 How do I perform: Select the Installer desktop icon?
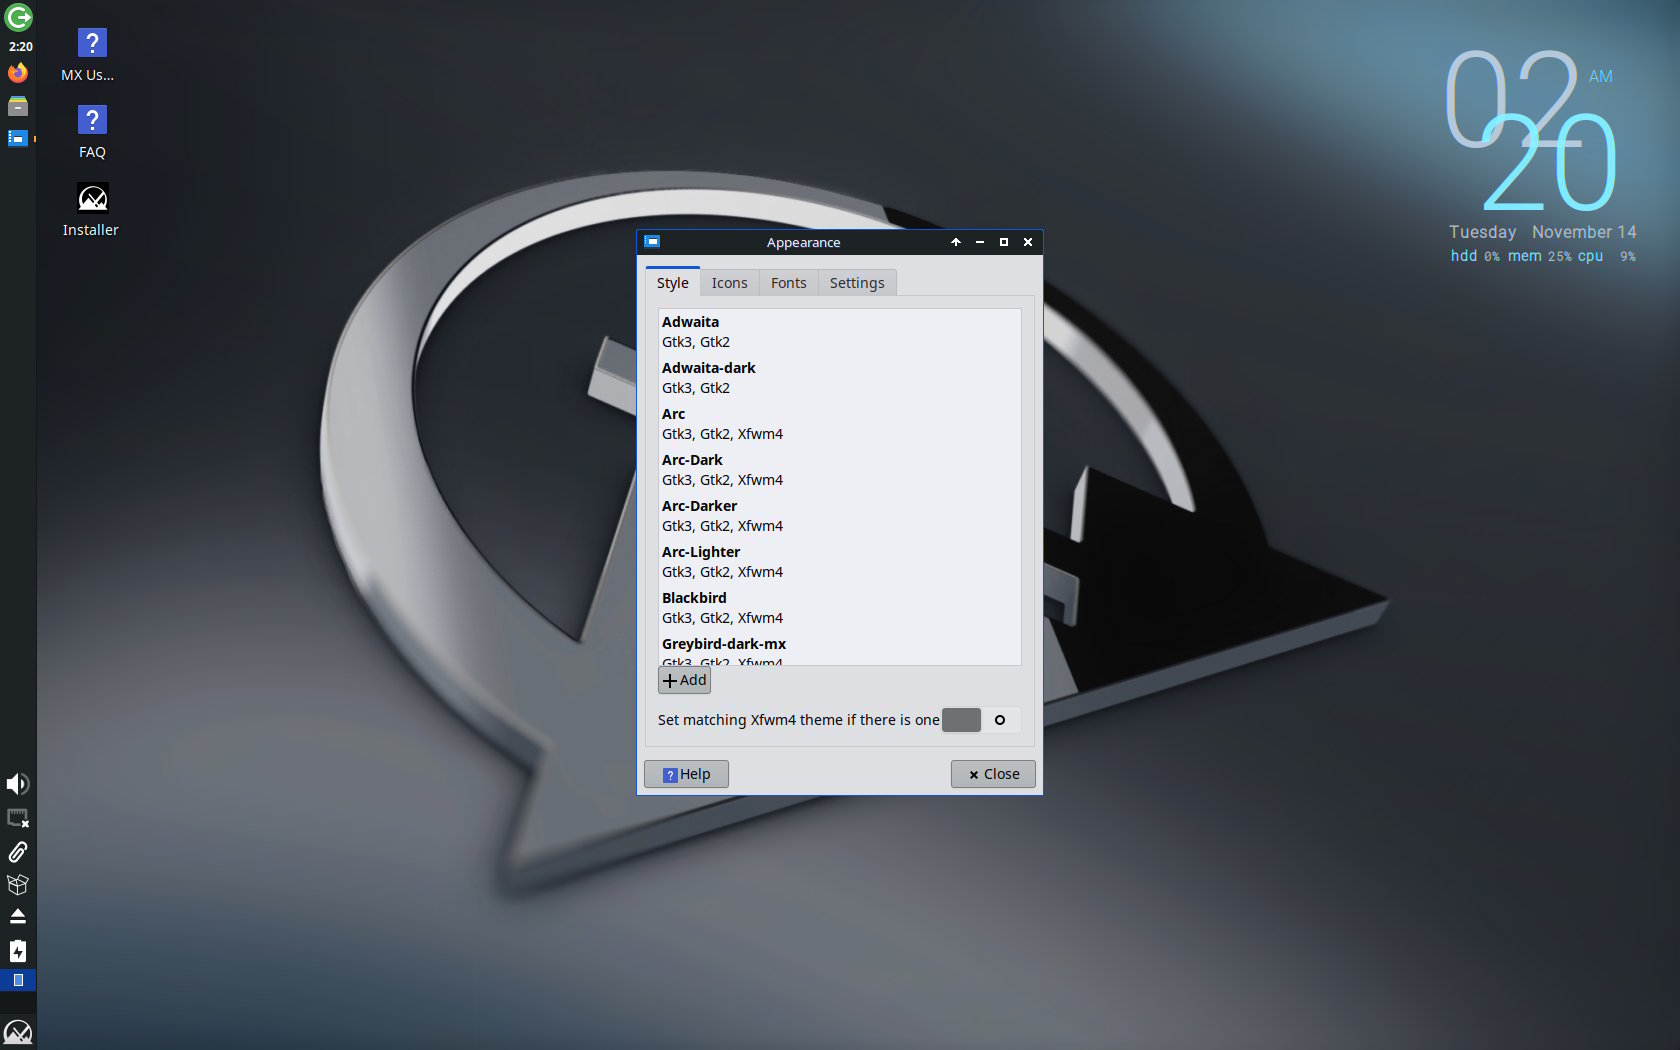pos(91,210)
